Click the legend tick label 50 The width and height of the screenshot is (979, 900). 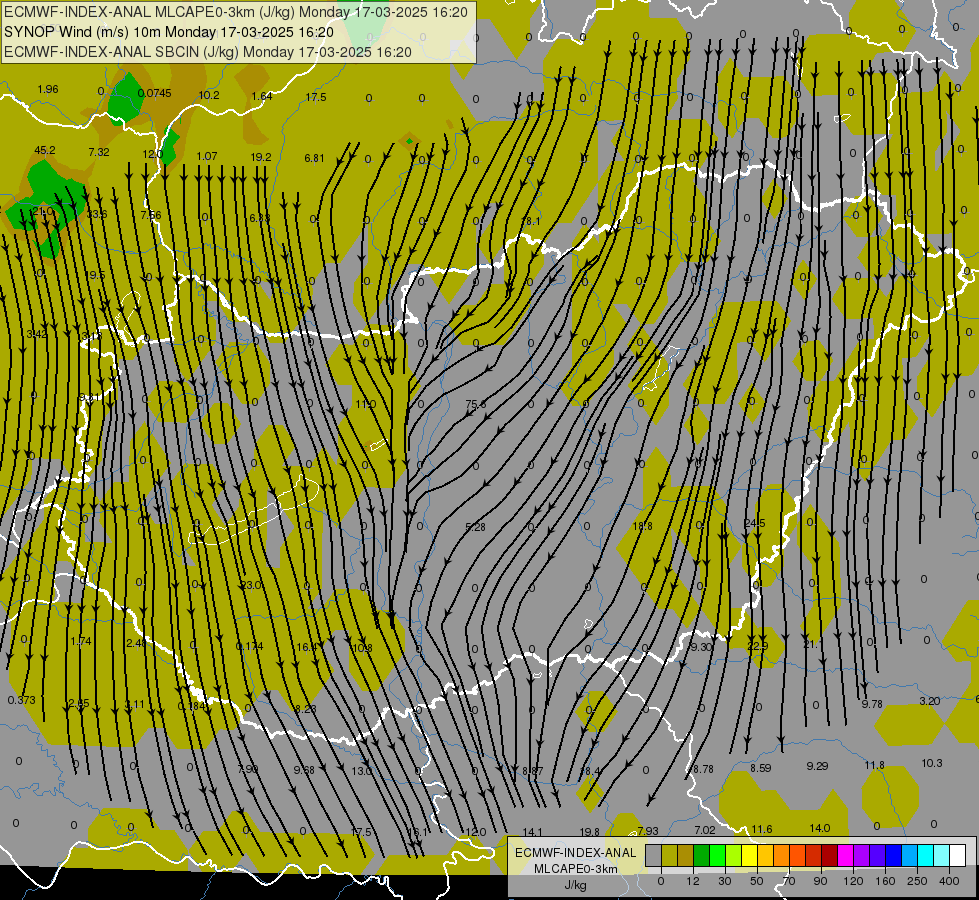click(756, 881)
